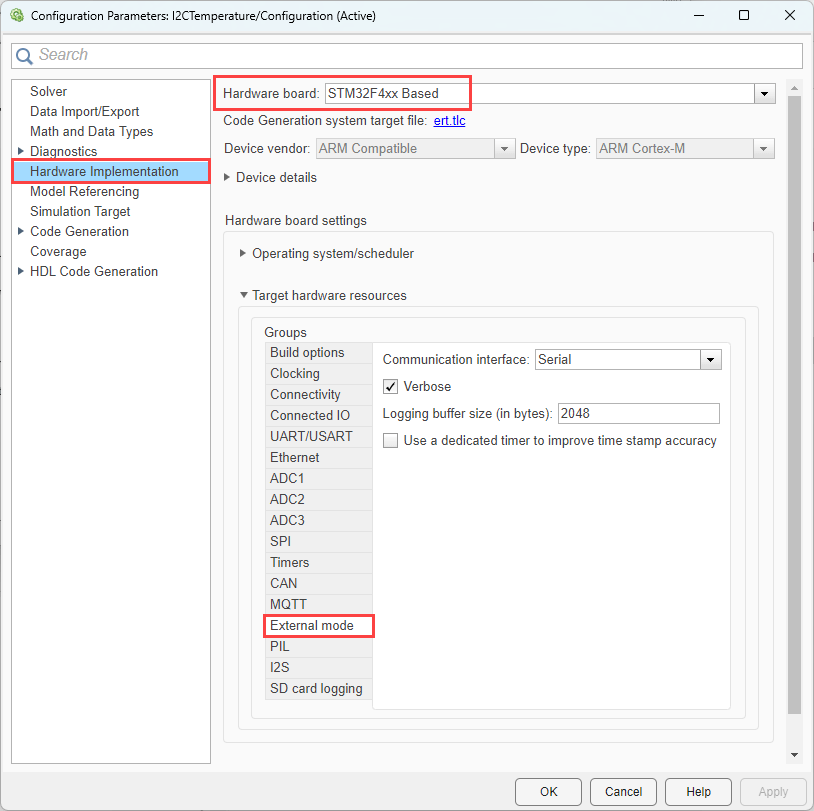Collapse Target hardware resources section

(x=243, y=295)
